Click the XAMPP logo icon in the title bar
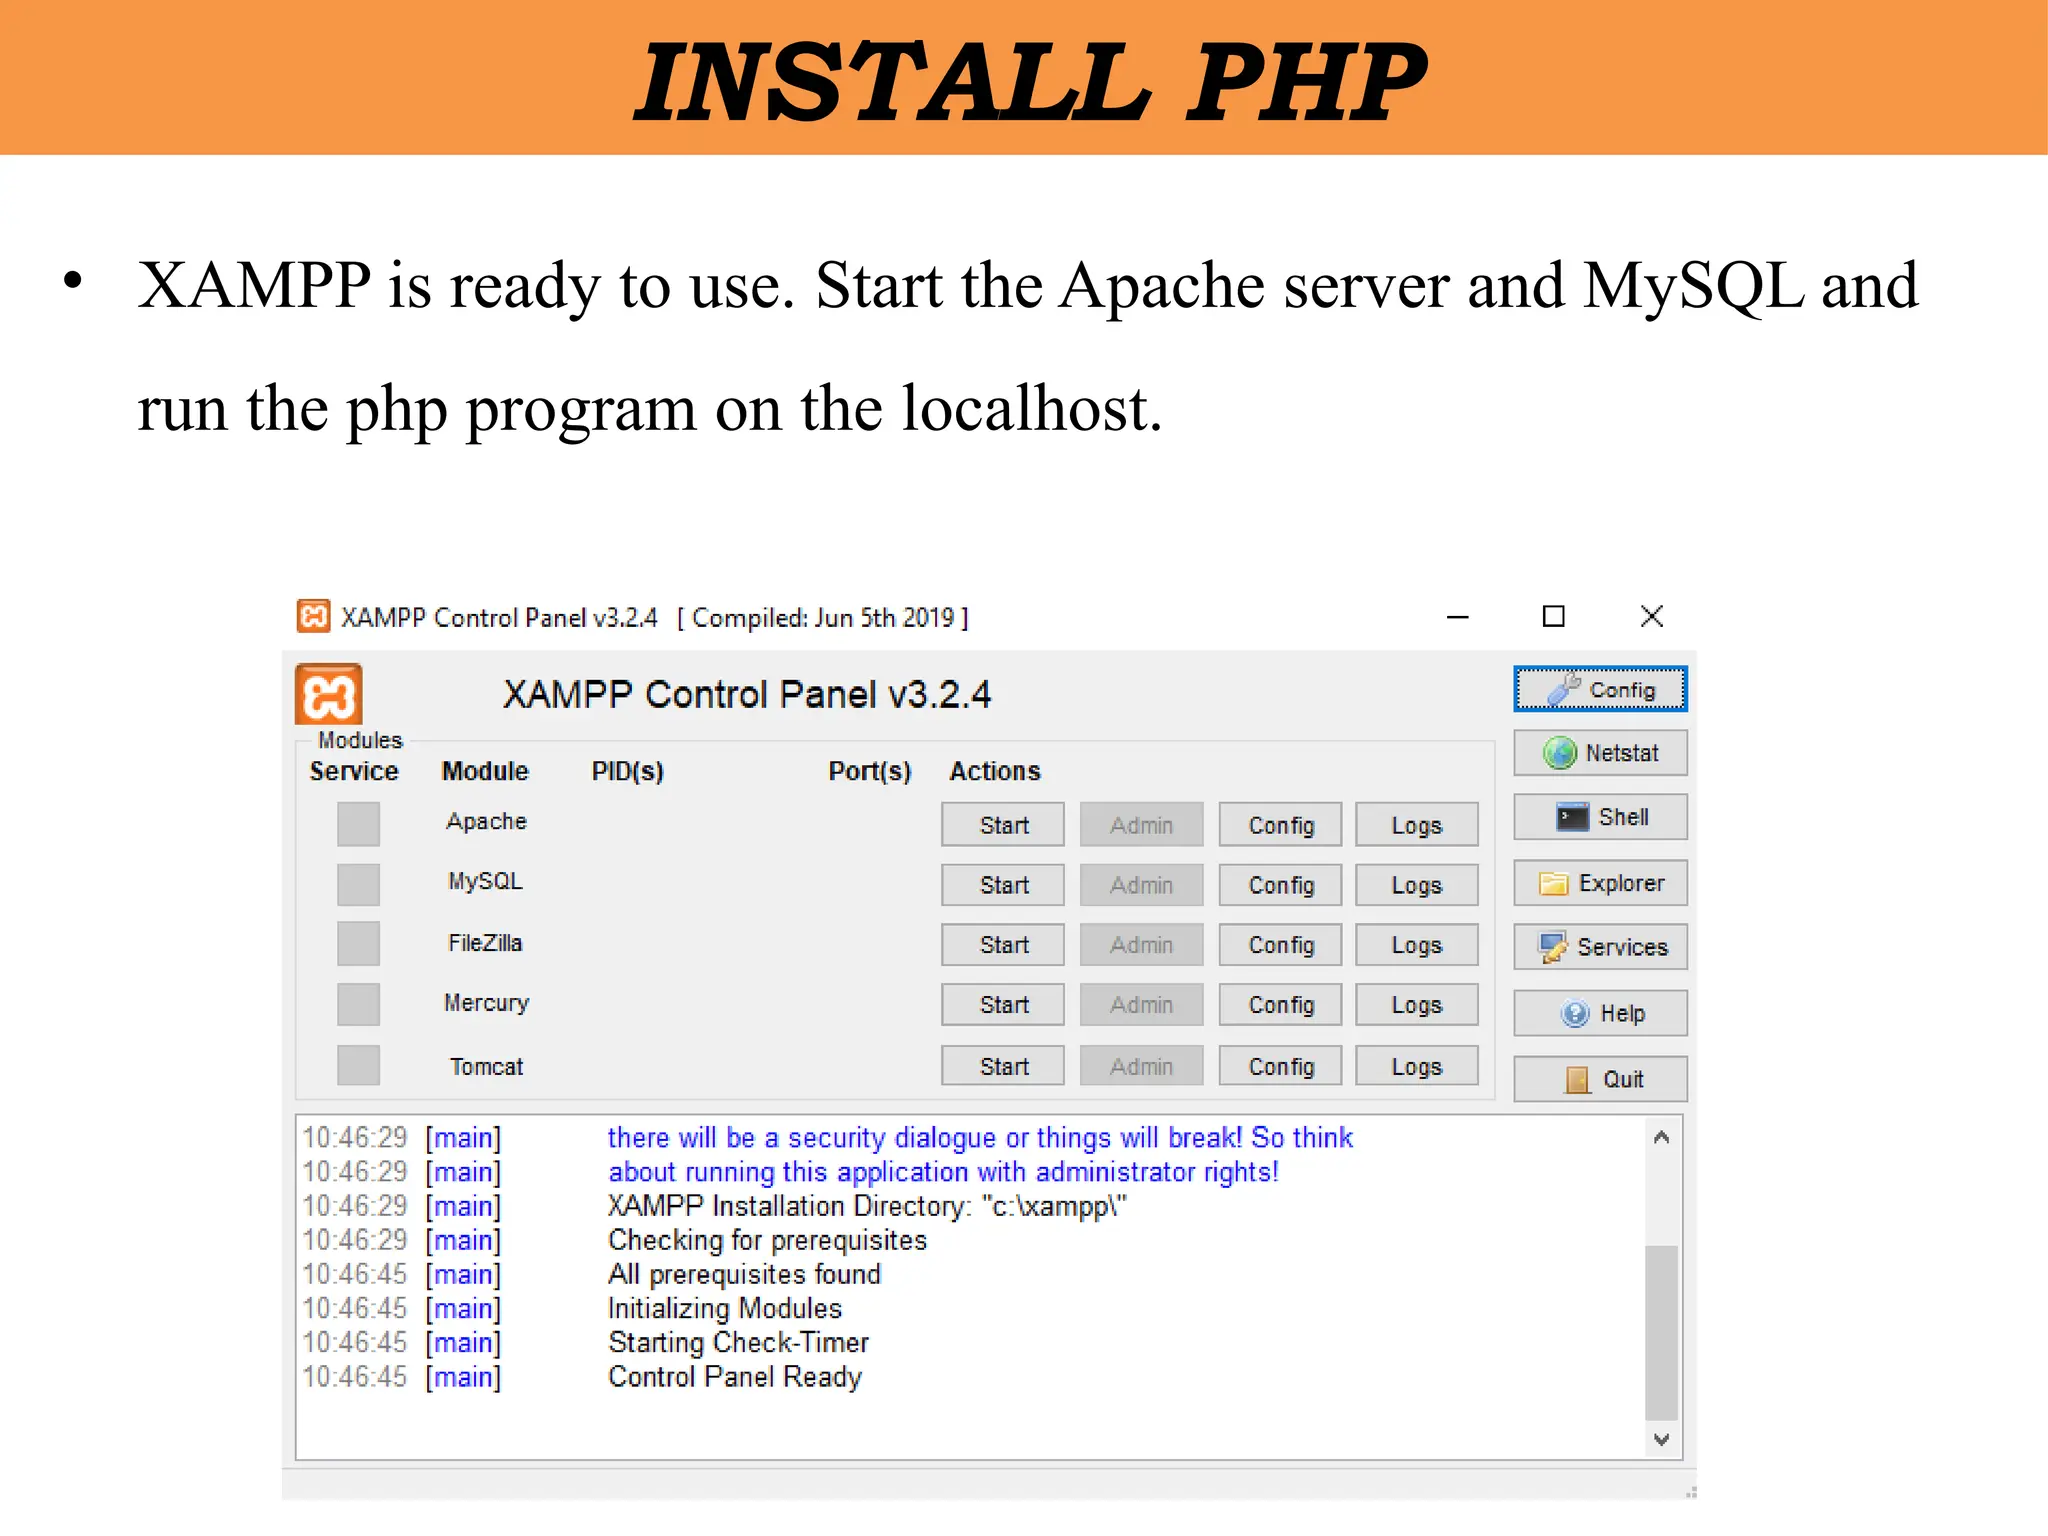The height and width of the screenshot is (1536, 2048). (x=313, y=616)
